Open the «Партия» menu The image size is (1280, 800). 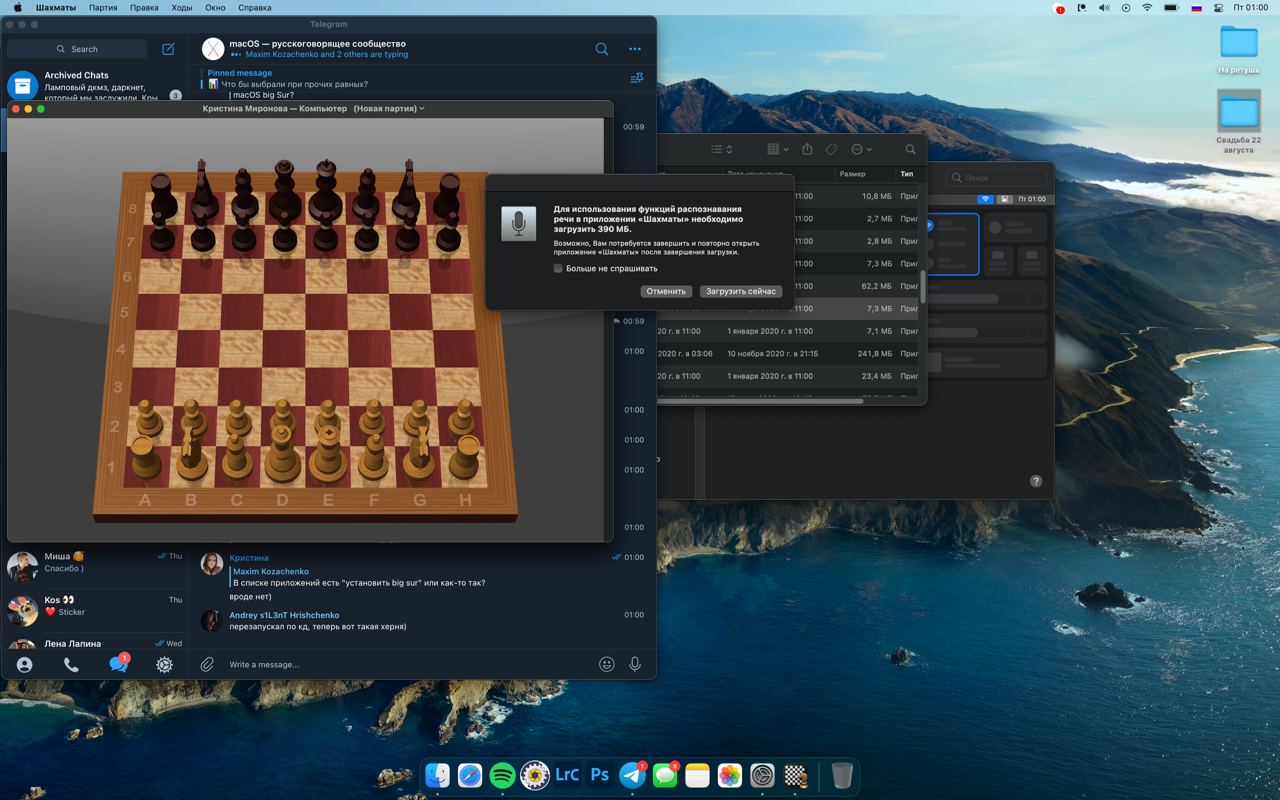(103, 7)
